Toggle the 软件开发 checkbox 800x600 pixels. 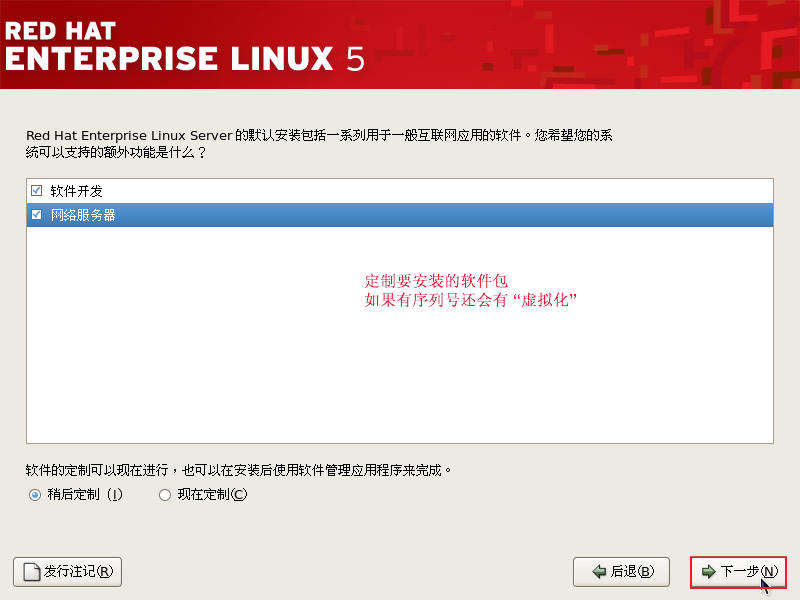(36, 191)
